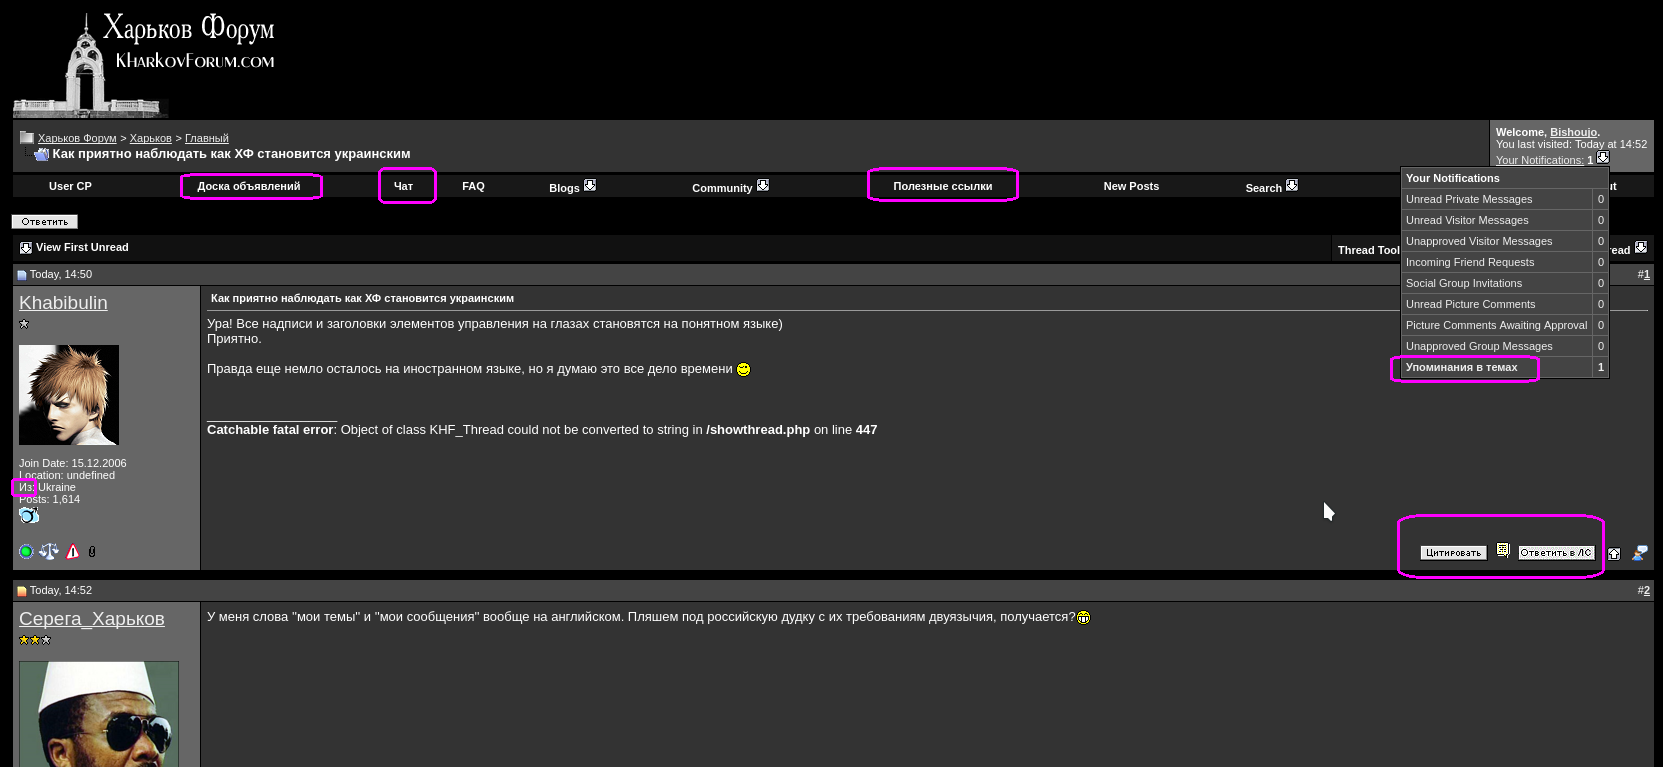Click the Kharkov Forum logo banner
The height and width of the screenshot is (767, 1663).
tap(146, 63)
